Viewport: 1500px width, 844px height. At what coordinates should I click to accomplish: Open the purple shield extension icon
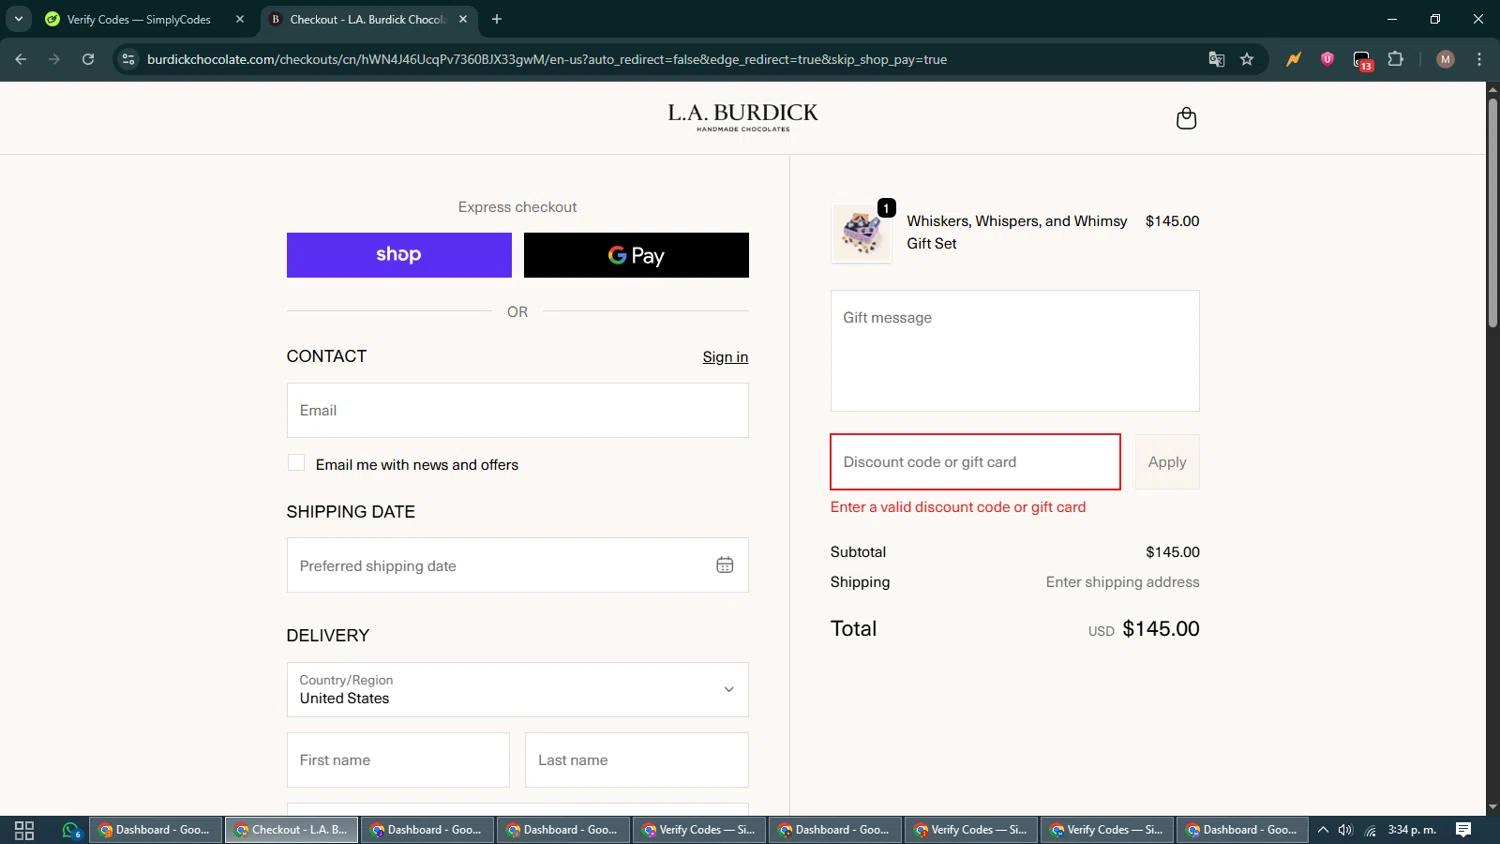(x=1328, y=59)
